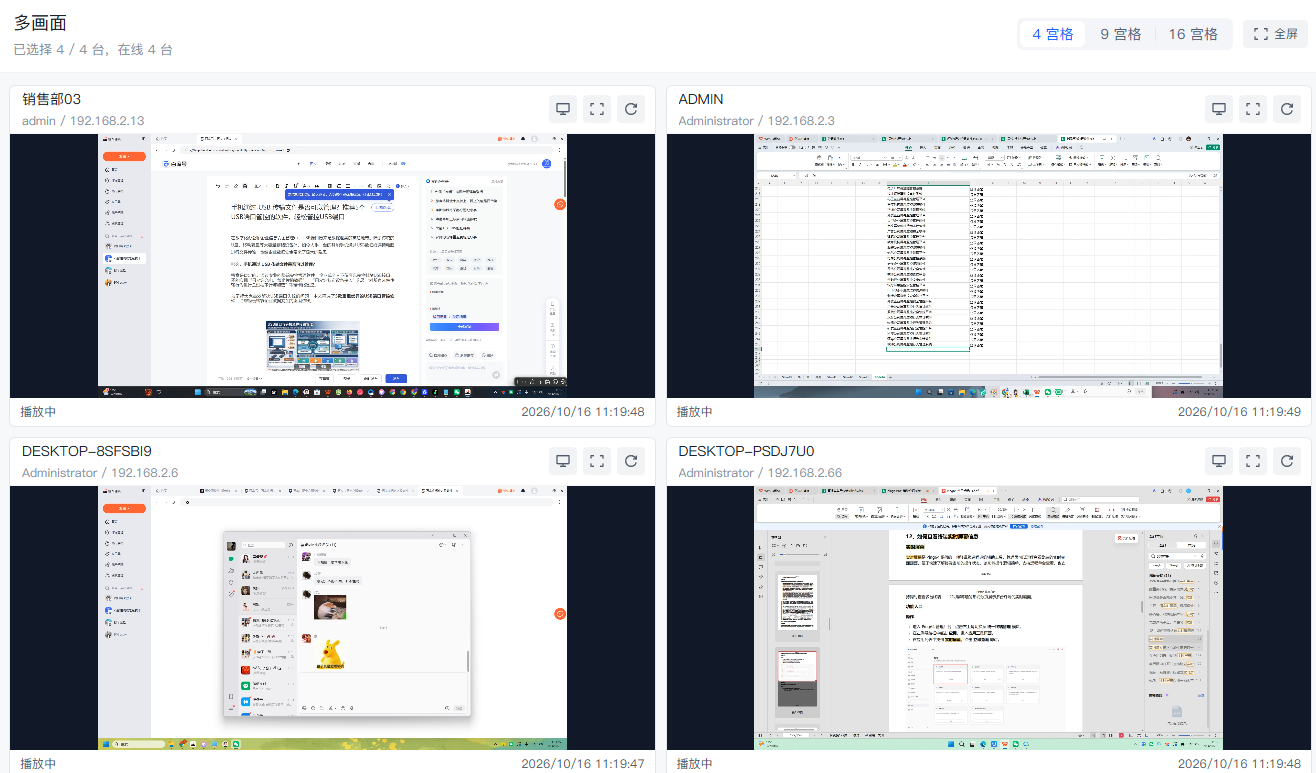
Task: Click the monitor icon for DESKTOP-8SFSBI9
Action: (x=563, y=461)
